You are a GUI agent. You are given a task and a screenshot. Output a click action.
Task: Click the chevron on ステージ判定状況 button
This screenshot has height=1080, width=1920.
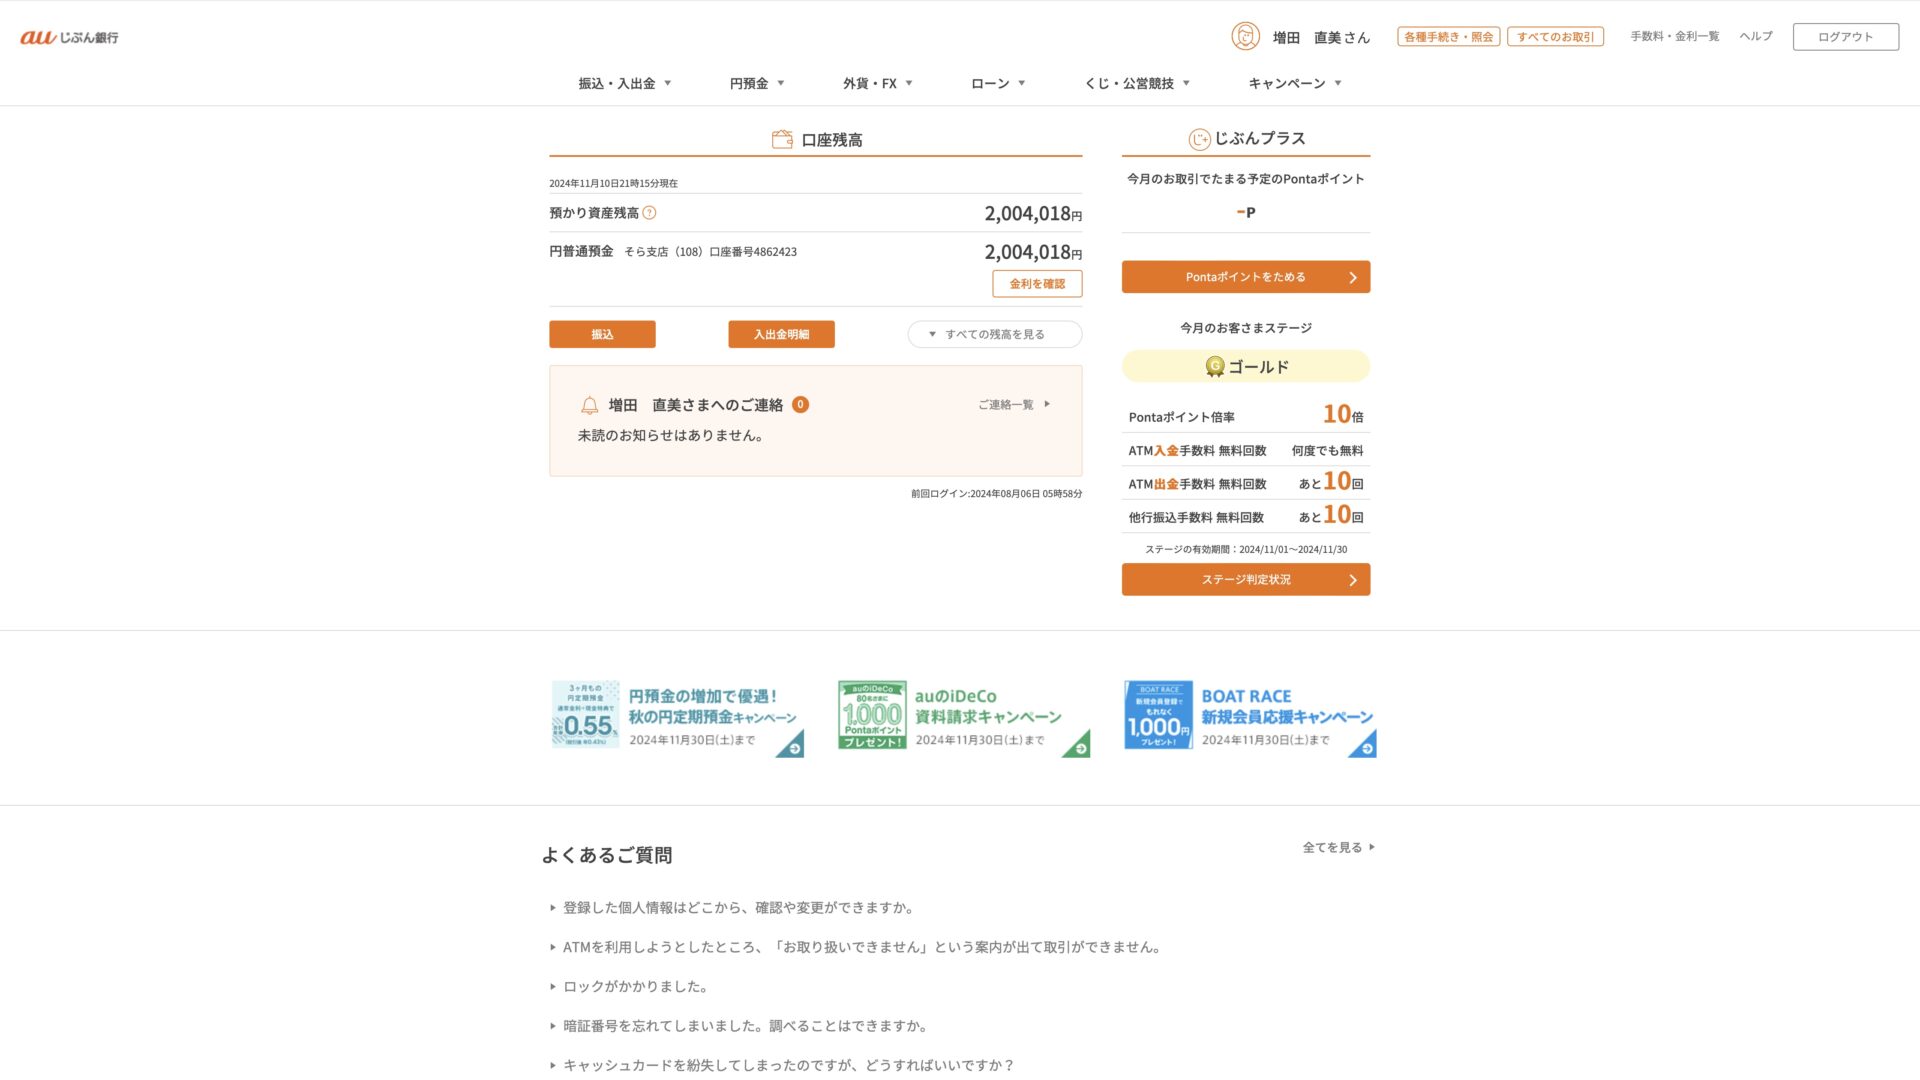(x=1353, y=580)
